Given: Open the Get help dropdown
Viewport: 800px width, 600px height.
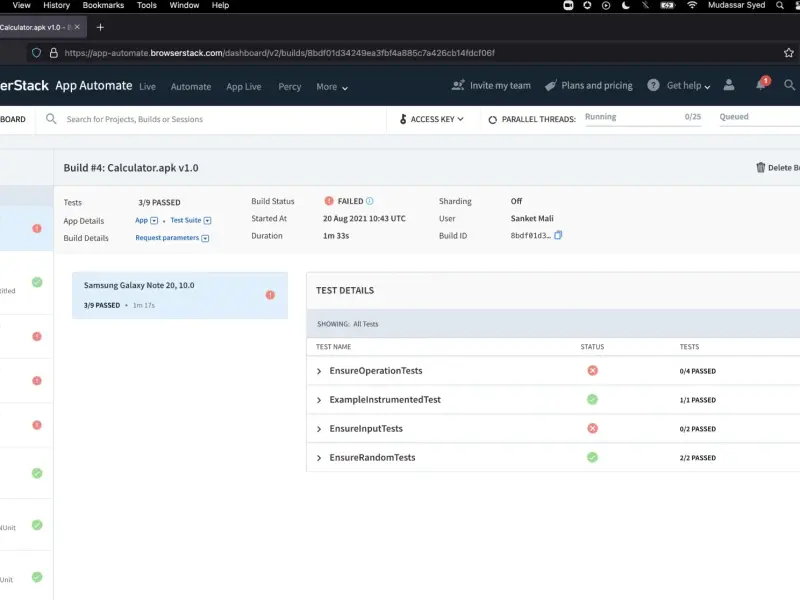Looking at the screenshot, I should (x=688, y=86).
